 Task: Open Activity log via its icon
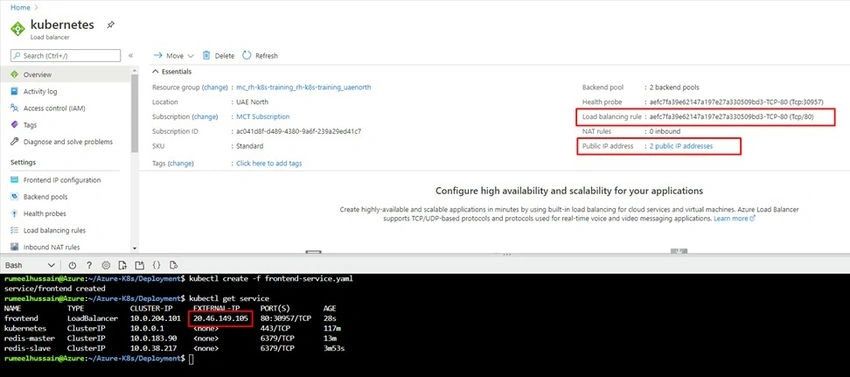click(15, 91)
